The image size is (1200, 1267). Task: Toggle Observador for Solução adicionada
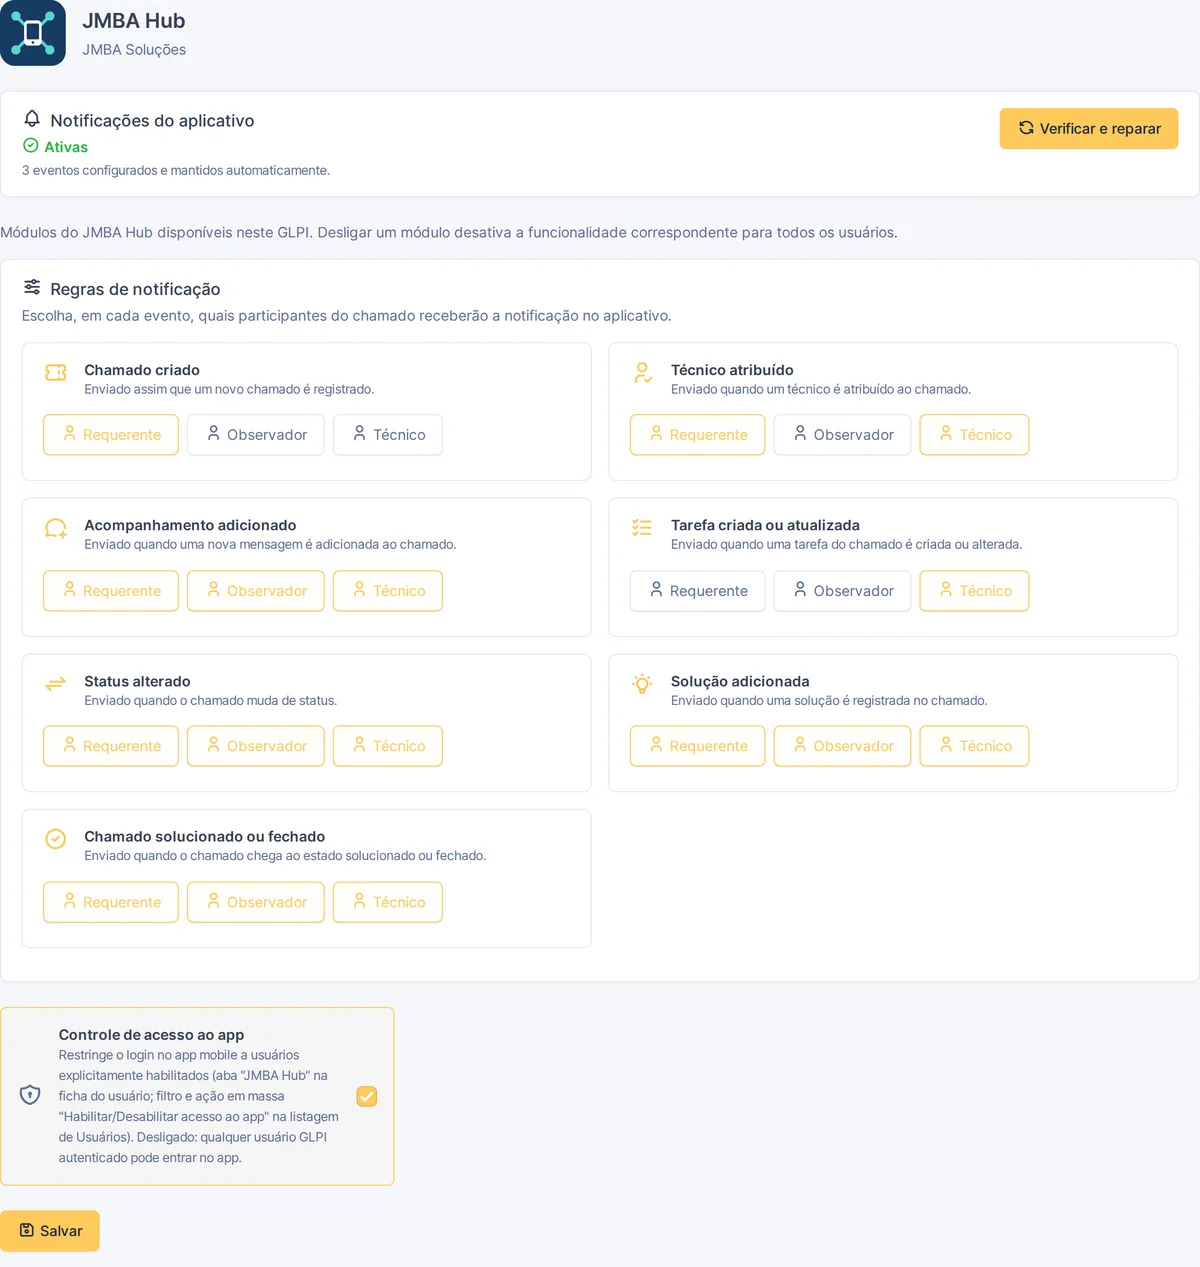843,746
